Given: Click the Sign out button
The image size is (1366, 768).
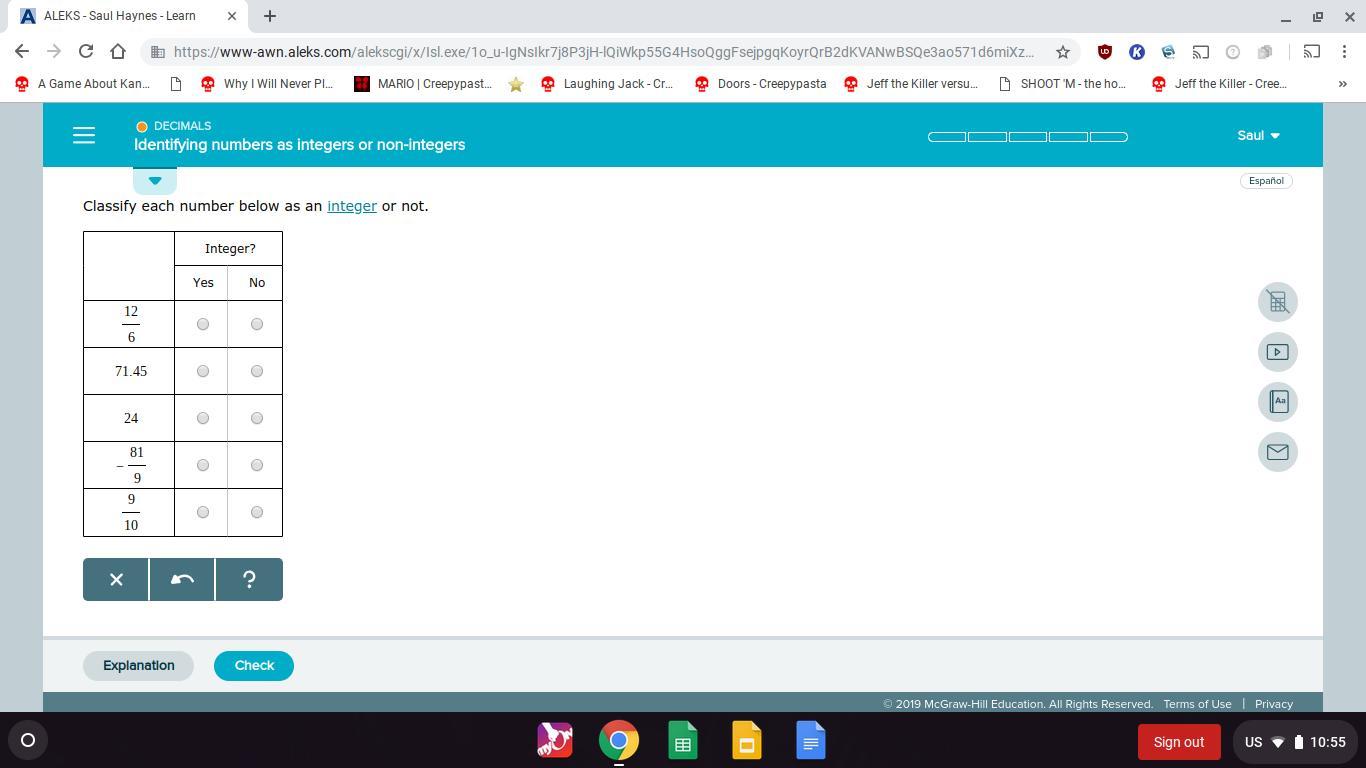Looking at the screenshot, I should [x=1179, y=742].
